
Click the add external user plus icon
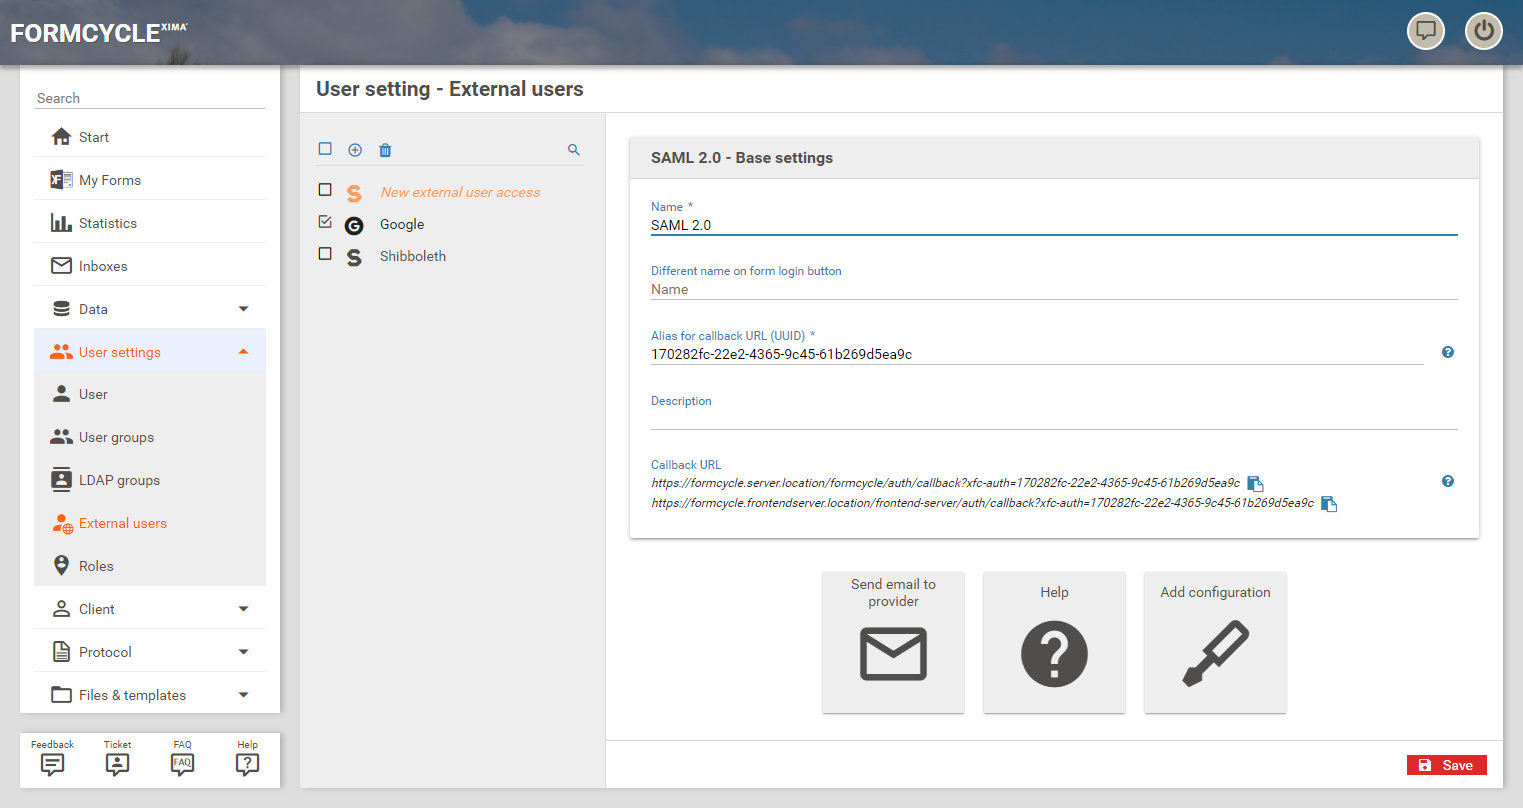(355, 150)
